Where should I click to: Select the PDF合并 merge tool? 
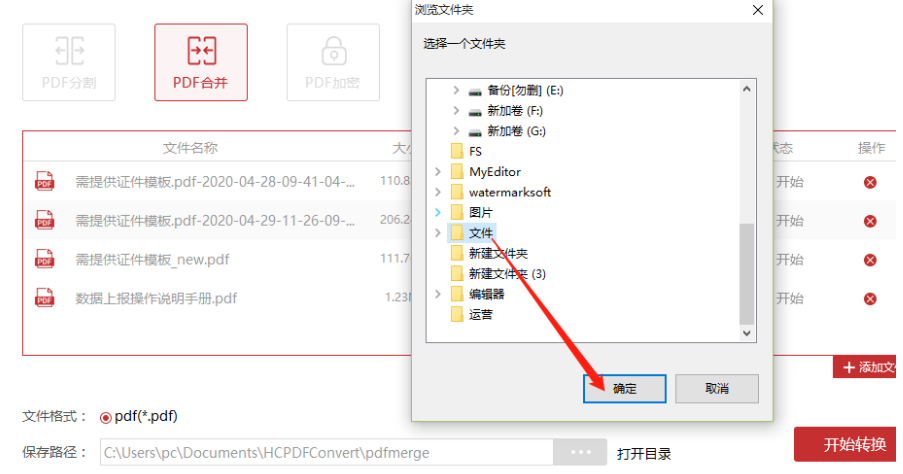point(201,62)
